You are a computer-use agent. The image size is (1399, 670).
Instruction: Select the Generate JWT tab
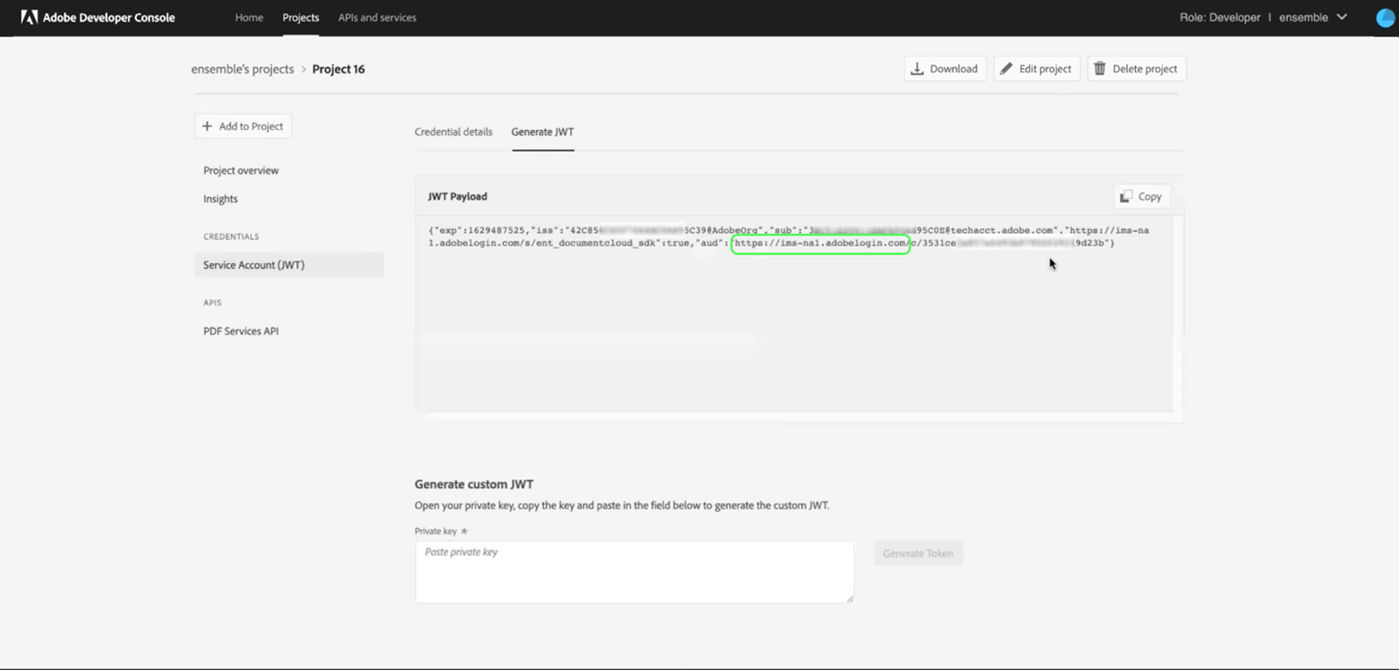click(542, 131)
